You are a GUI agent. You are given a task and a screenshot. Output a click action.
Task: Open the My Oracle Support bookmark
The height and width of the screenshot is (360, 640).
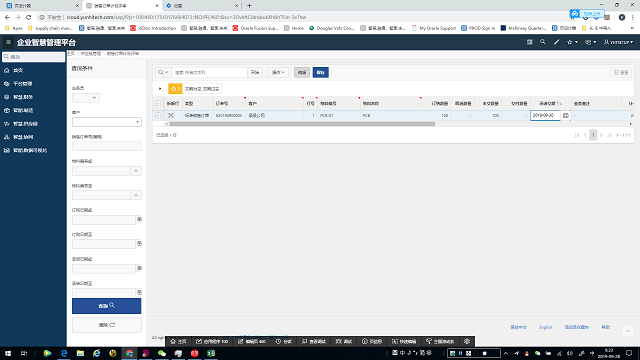(434, 28)
